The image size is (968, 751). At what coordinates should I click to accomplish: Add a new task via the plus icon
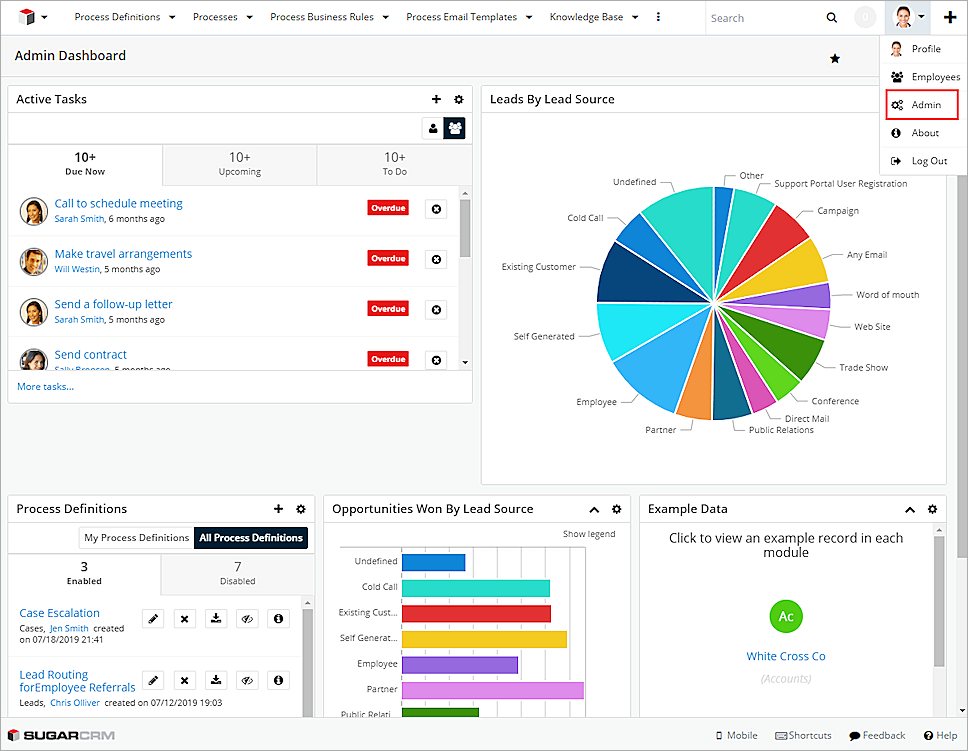click(436, 99)
